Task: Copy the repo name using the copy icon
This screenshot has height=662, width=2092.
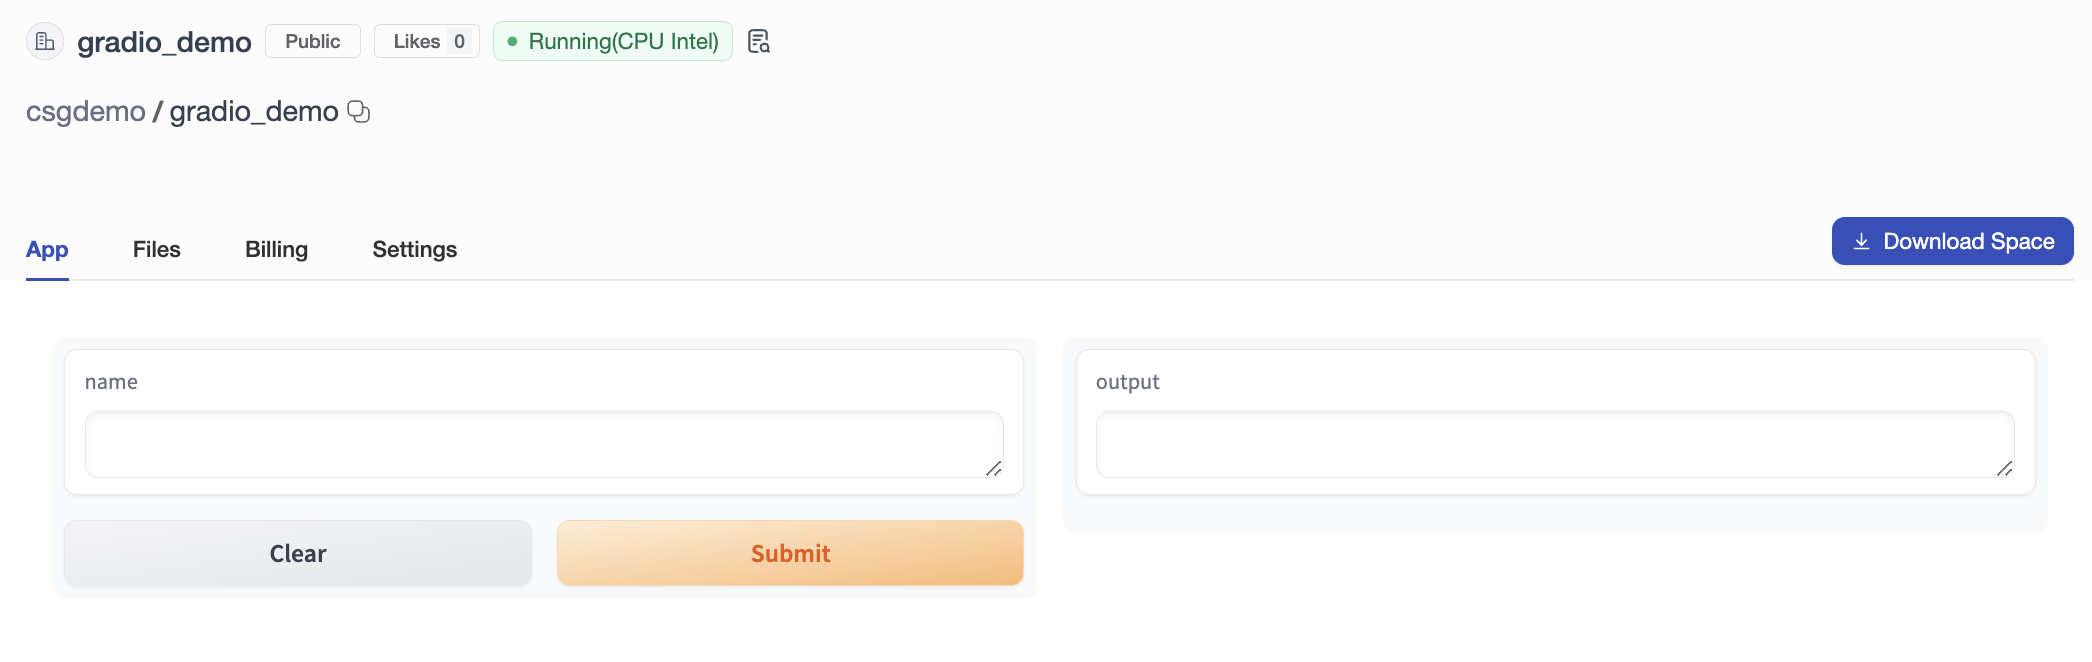Action: click(360, 112)
